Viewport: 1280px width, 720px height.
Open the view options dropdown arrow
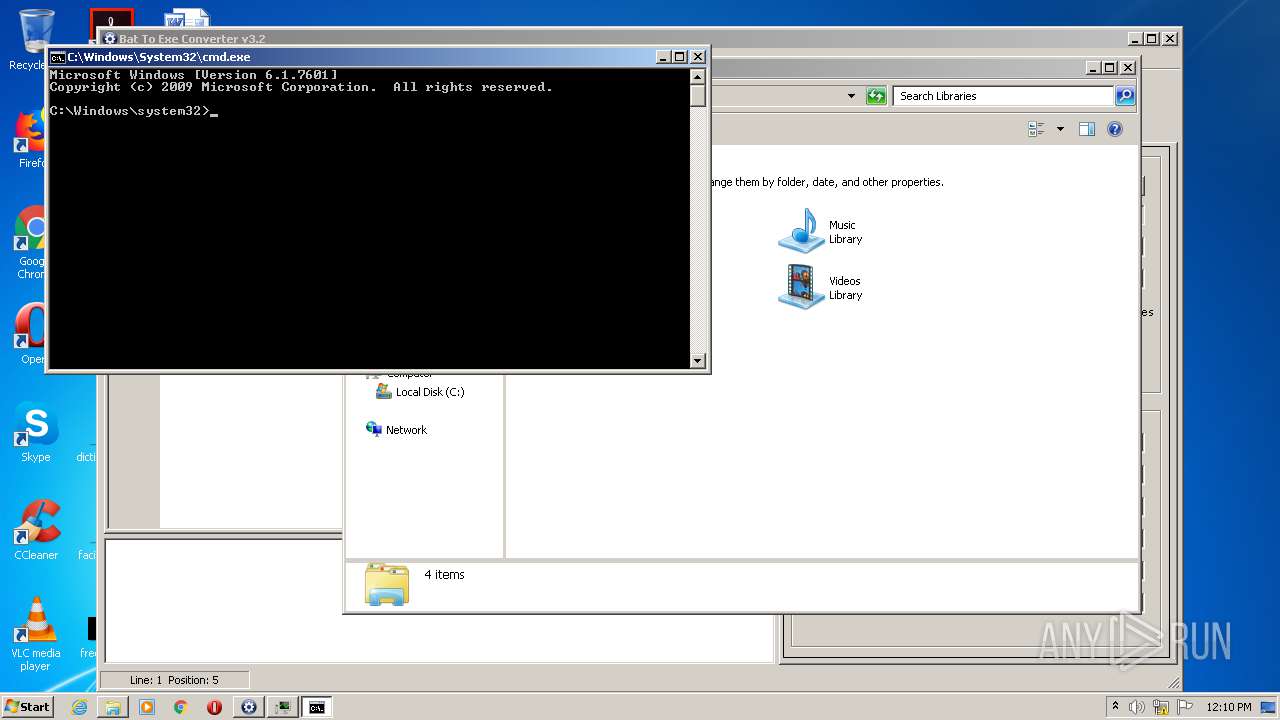1060,129
